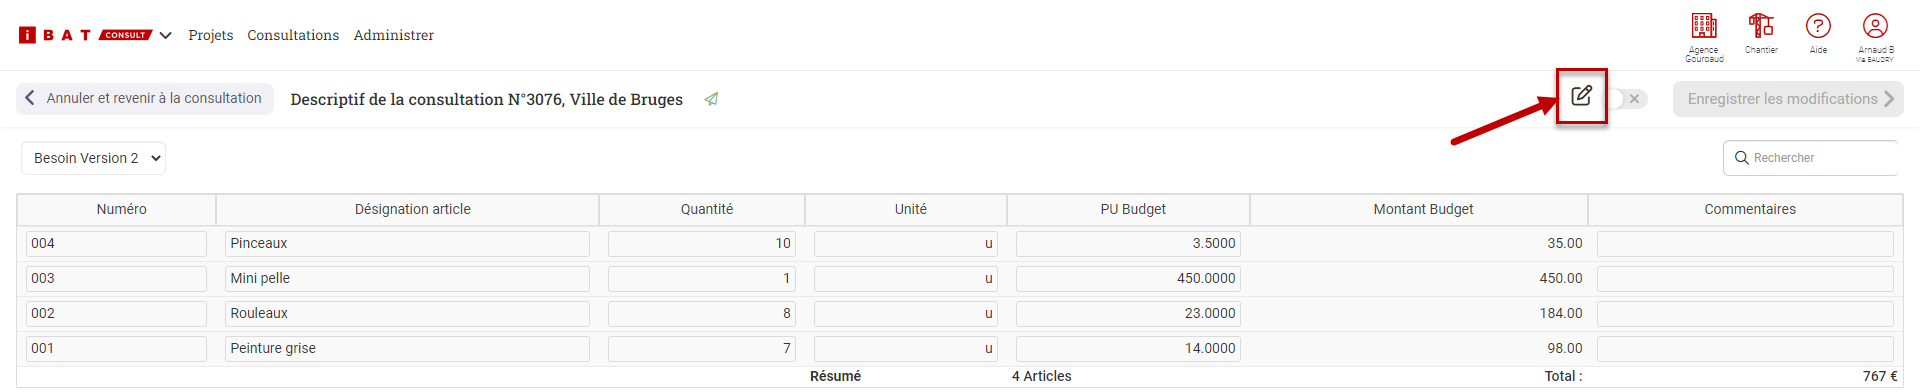Viewport: 1920px width, 392px height.
Task: Open the Besoin Version 2 dropdown
Action: pyautogui.click(x=94, y=158)
